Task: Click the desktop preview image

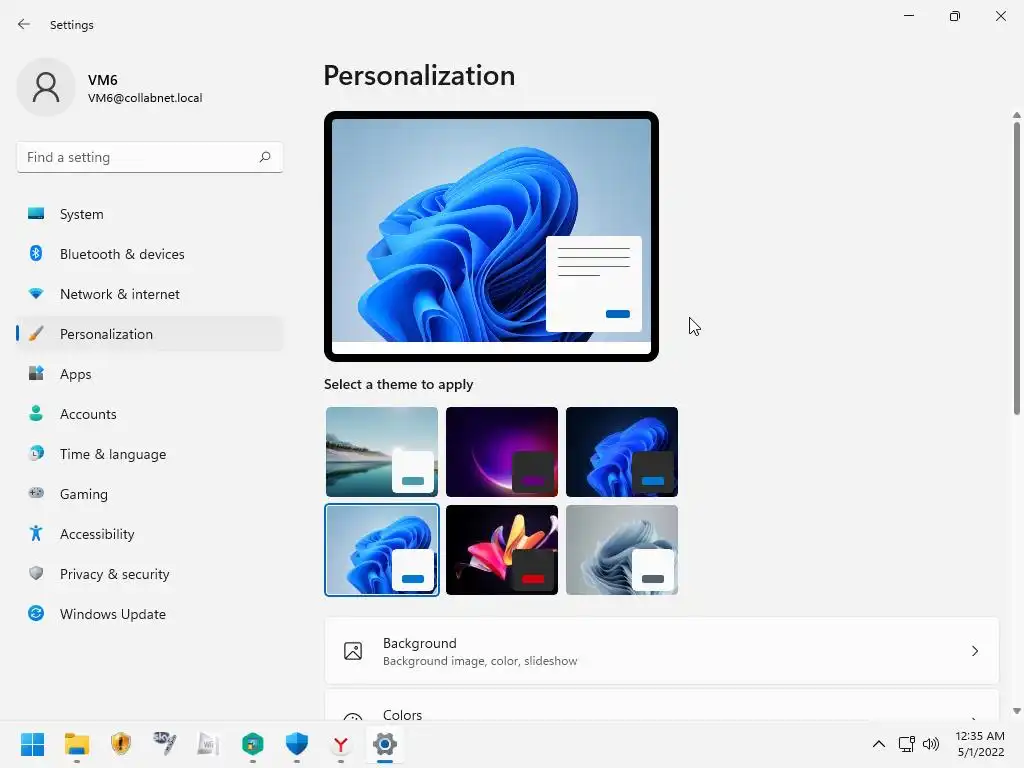Action: pos(491,236)
